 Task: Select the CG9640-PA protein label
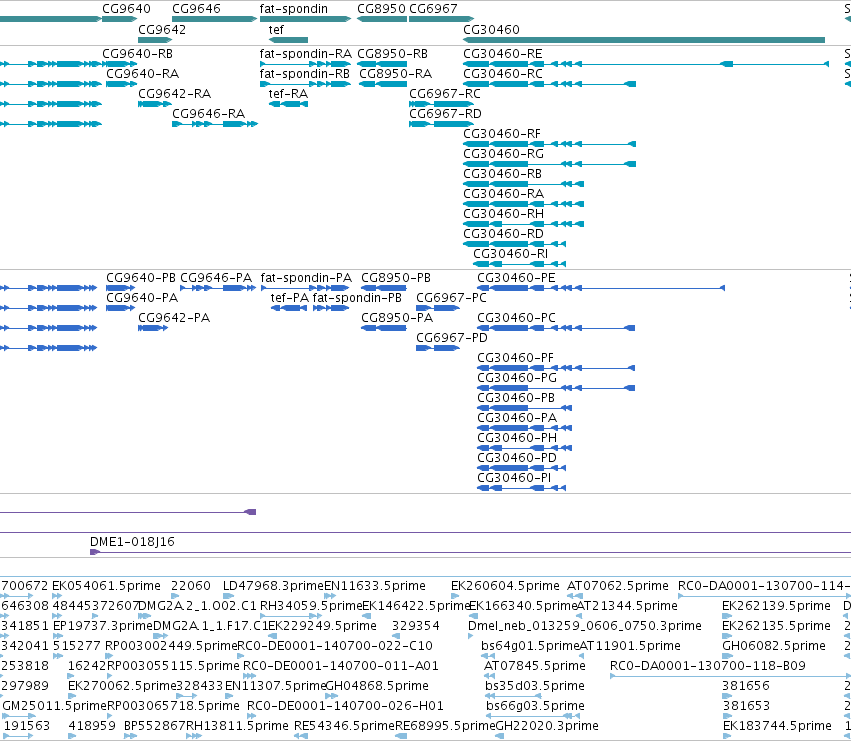pos(142,297)
